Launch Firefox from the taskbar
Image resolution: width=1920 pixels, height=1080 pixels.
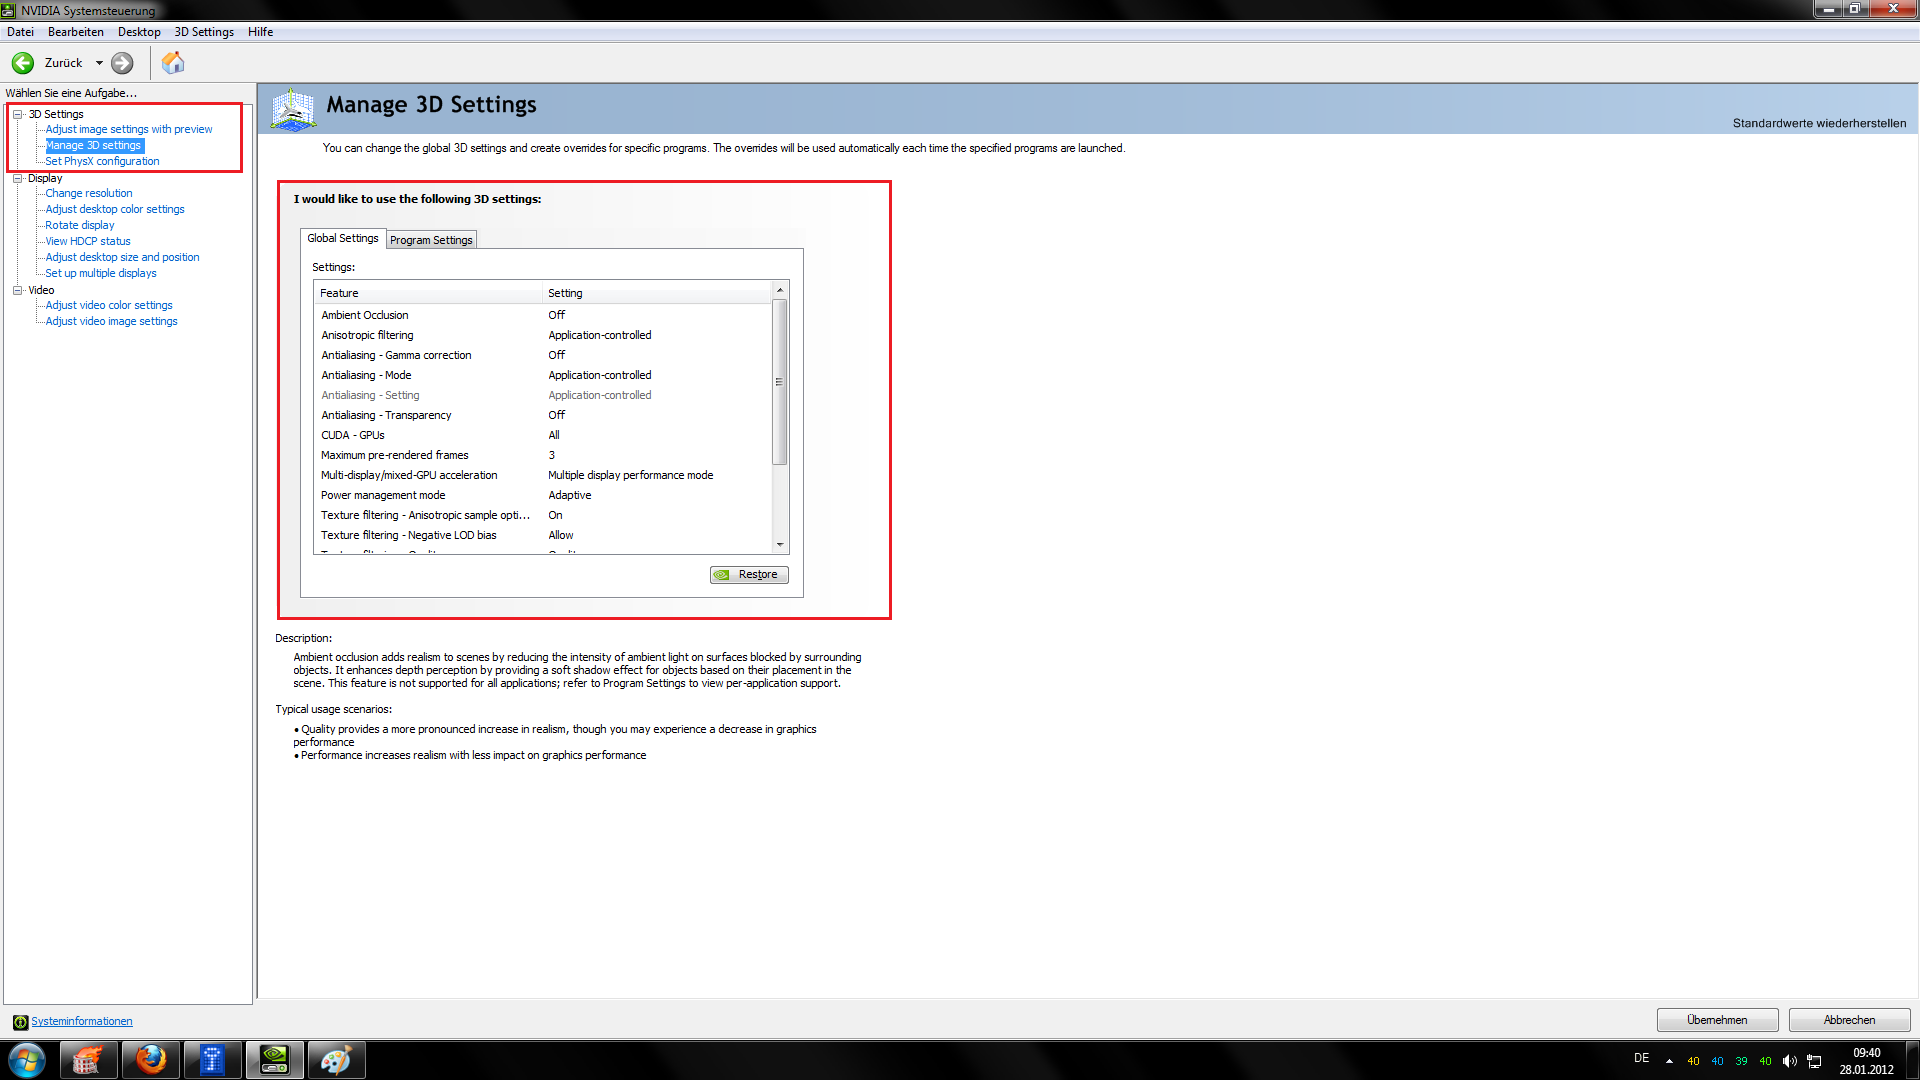coord(151,1060)
